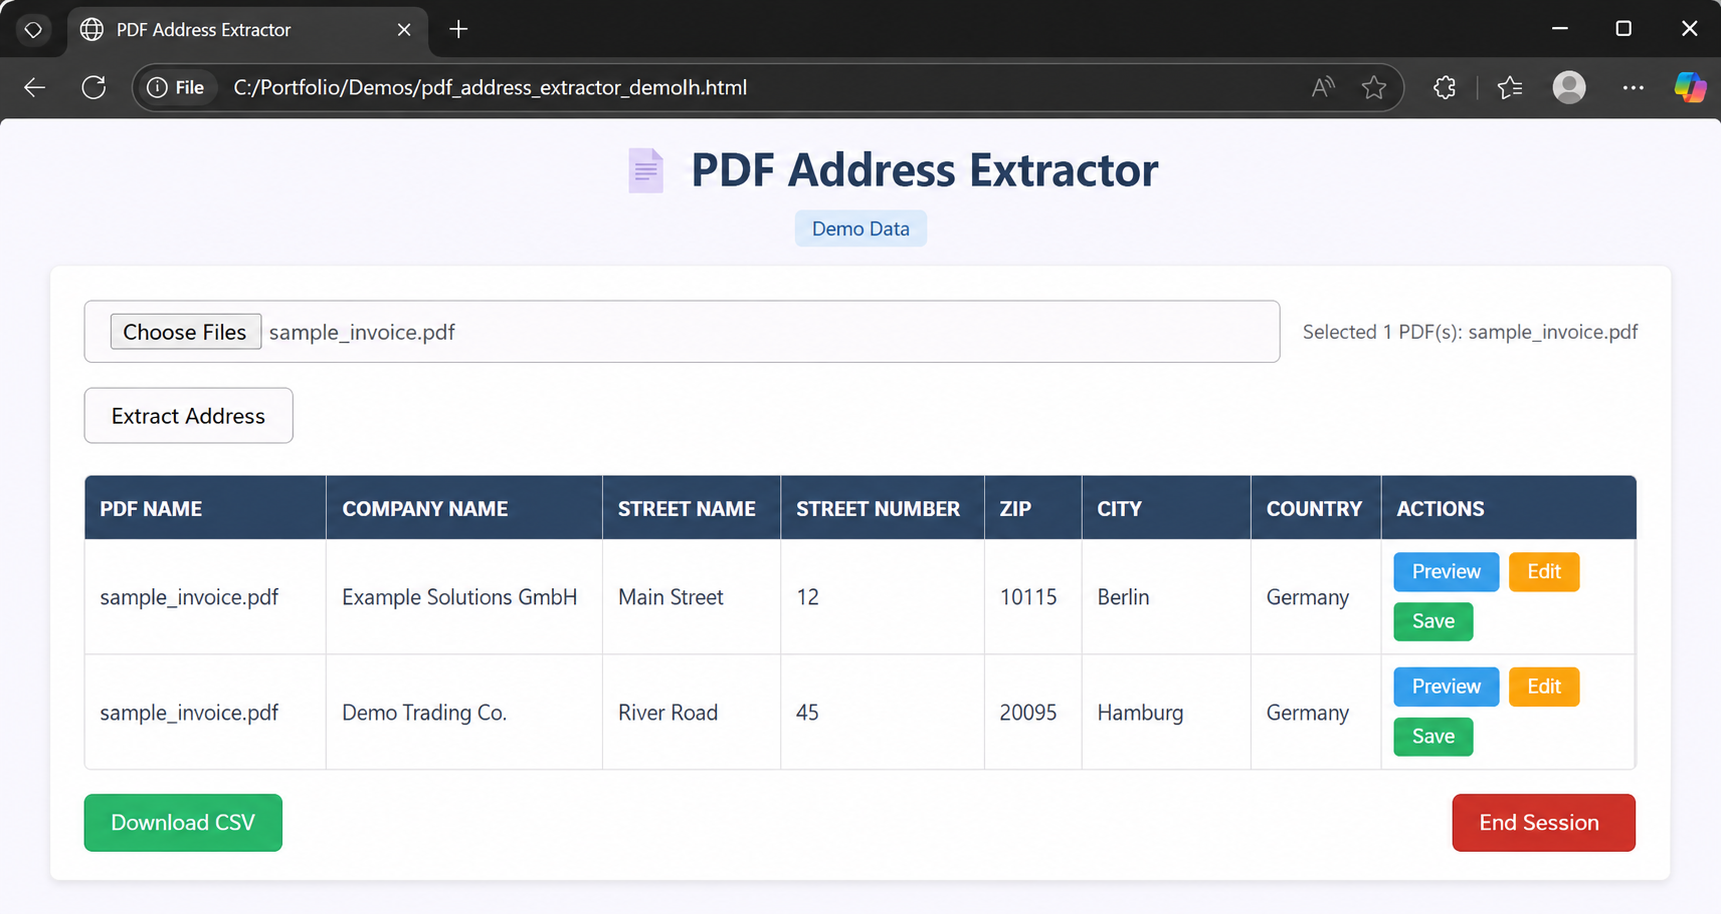Image resolution: width=1721 pixels, height=914 pixels.
Task: Select Germany in the Hamburg row
Action: coord(1316,712)
